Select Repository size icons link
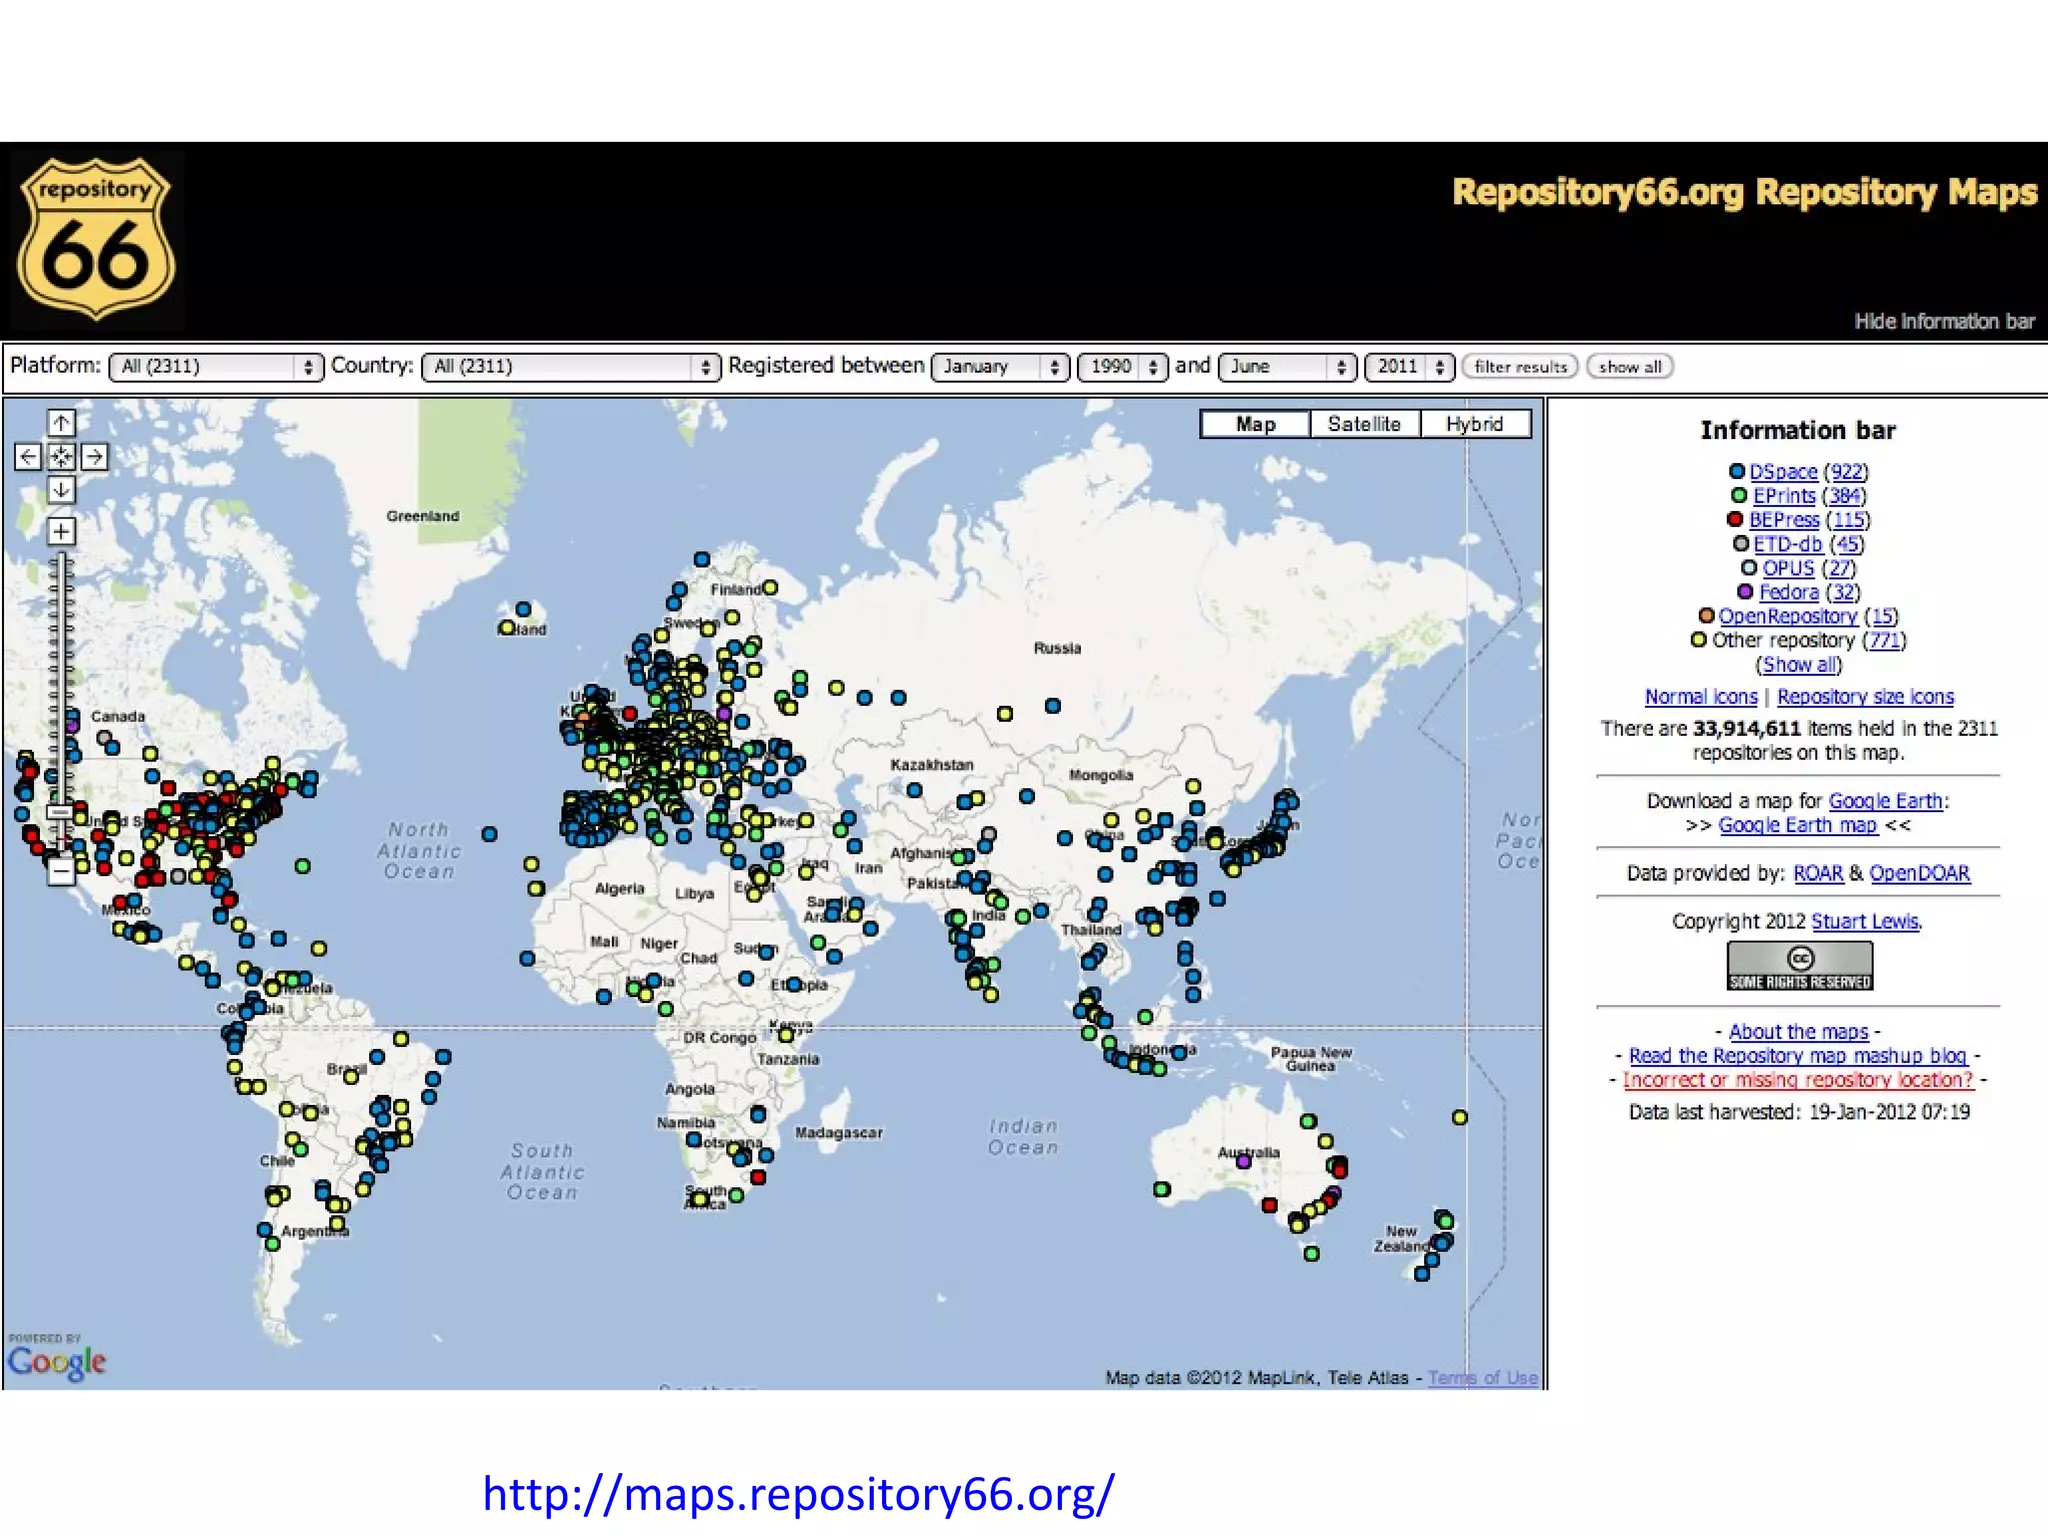 pos(1865,697)
